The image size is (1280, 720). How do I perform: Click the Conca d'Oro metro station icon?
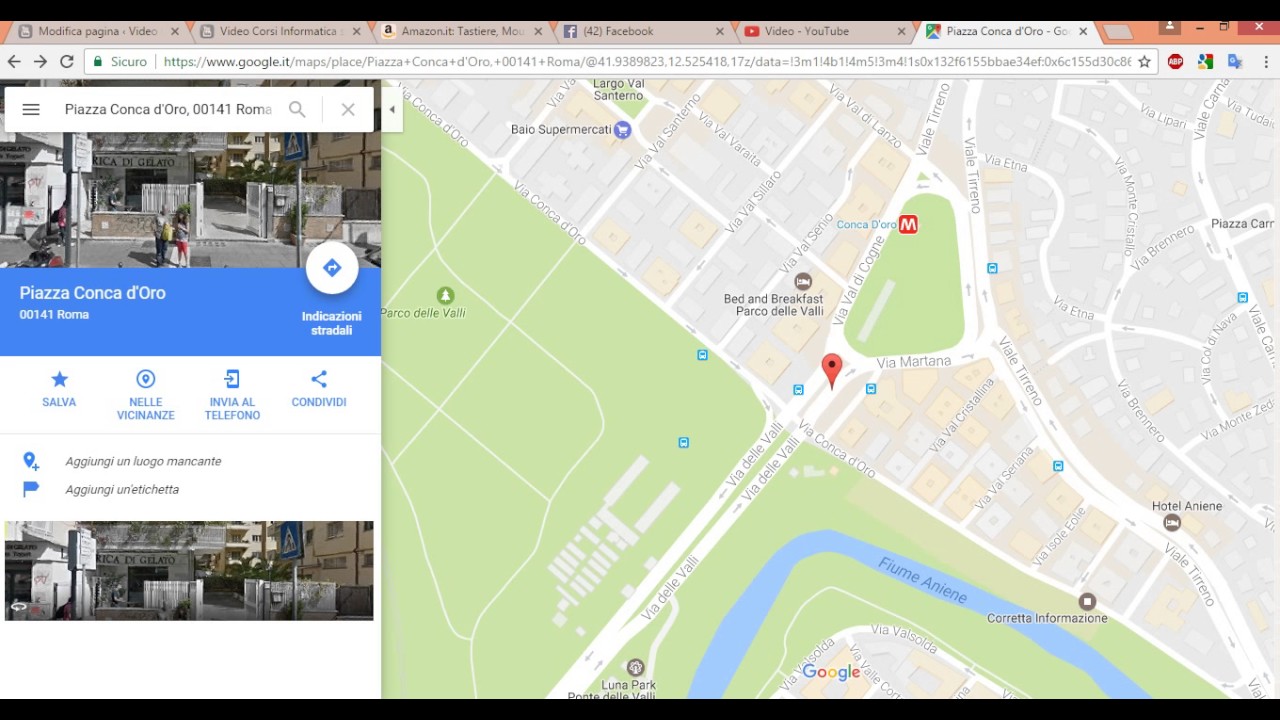click(x=908, y=225)
